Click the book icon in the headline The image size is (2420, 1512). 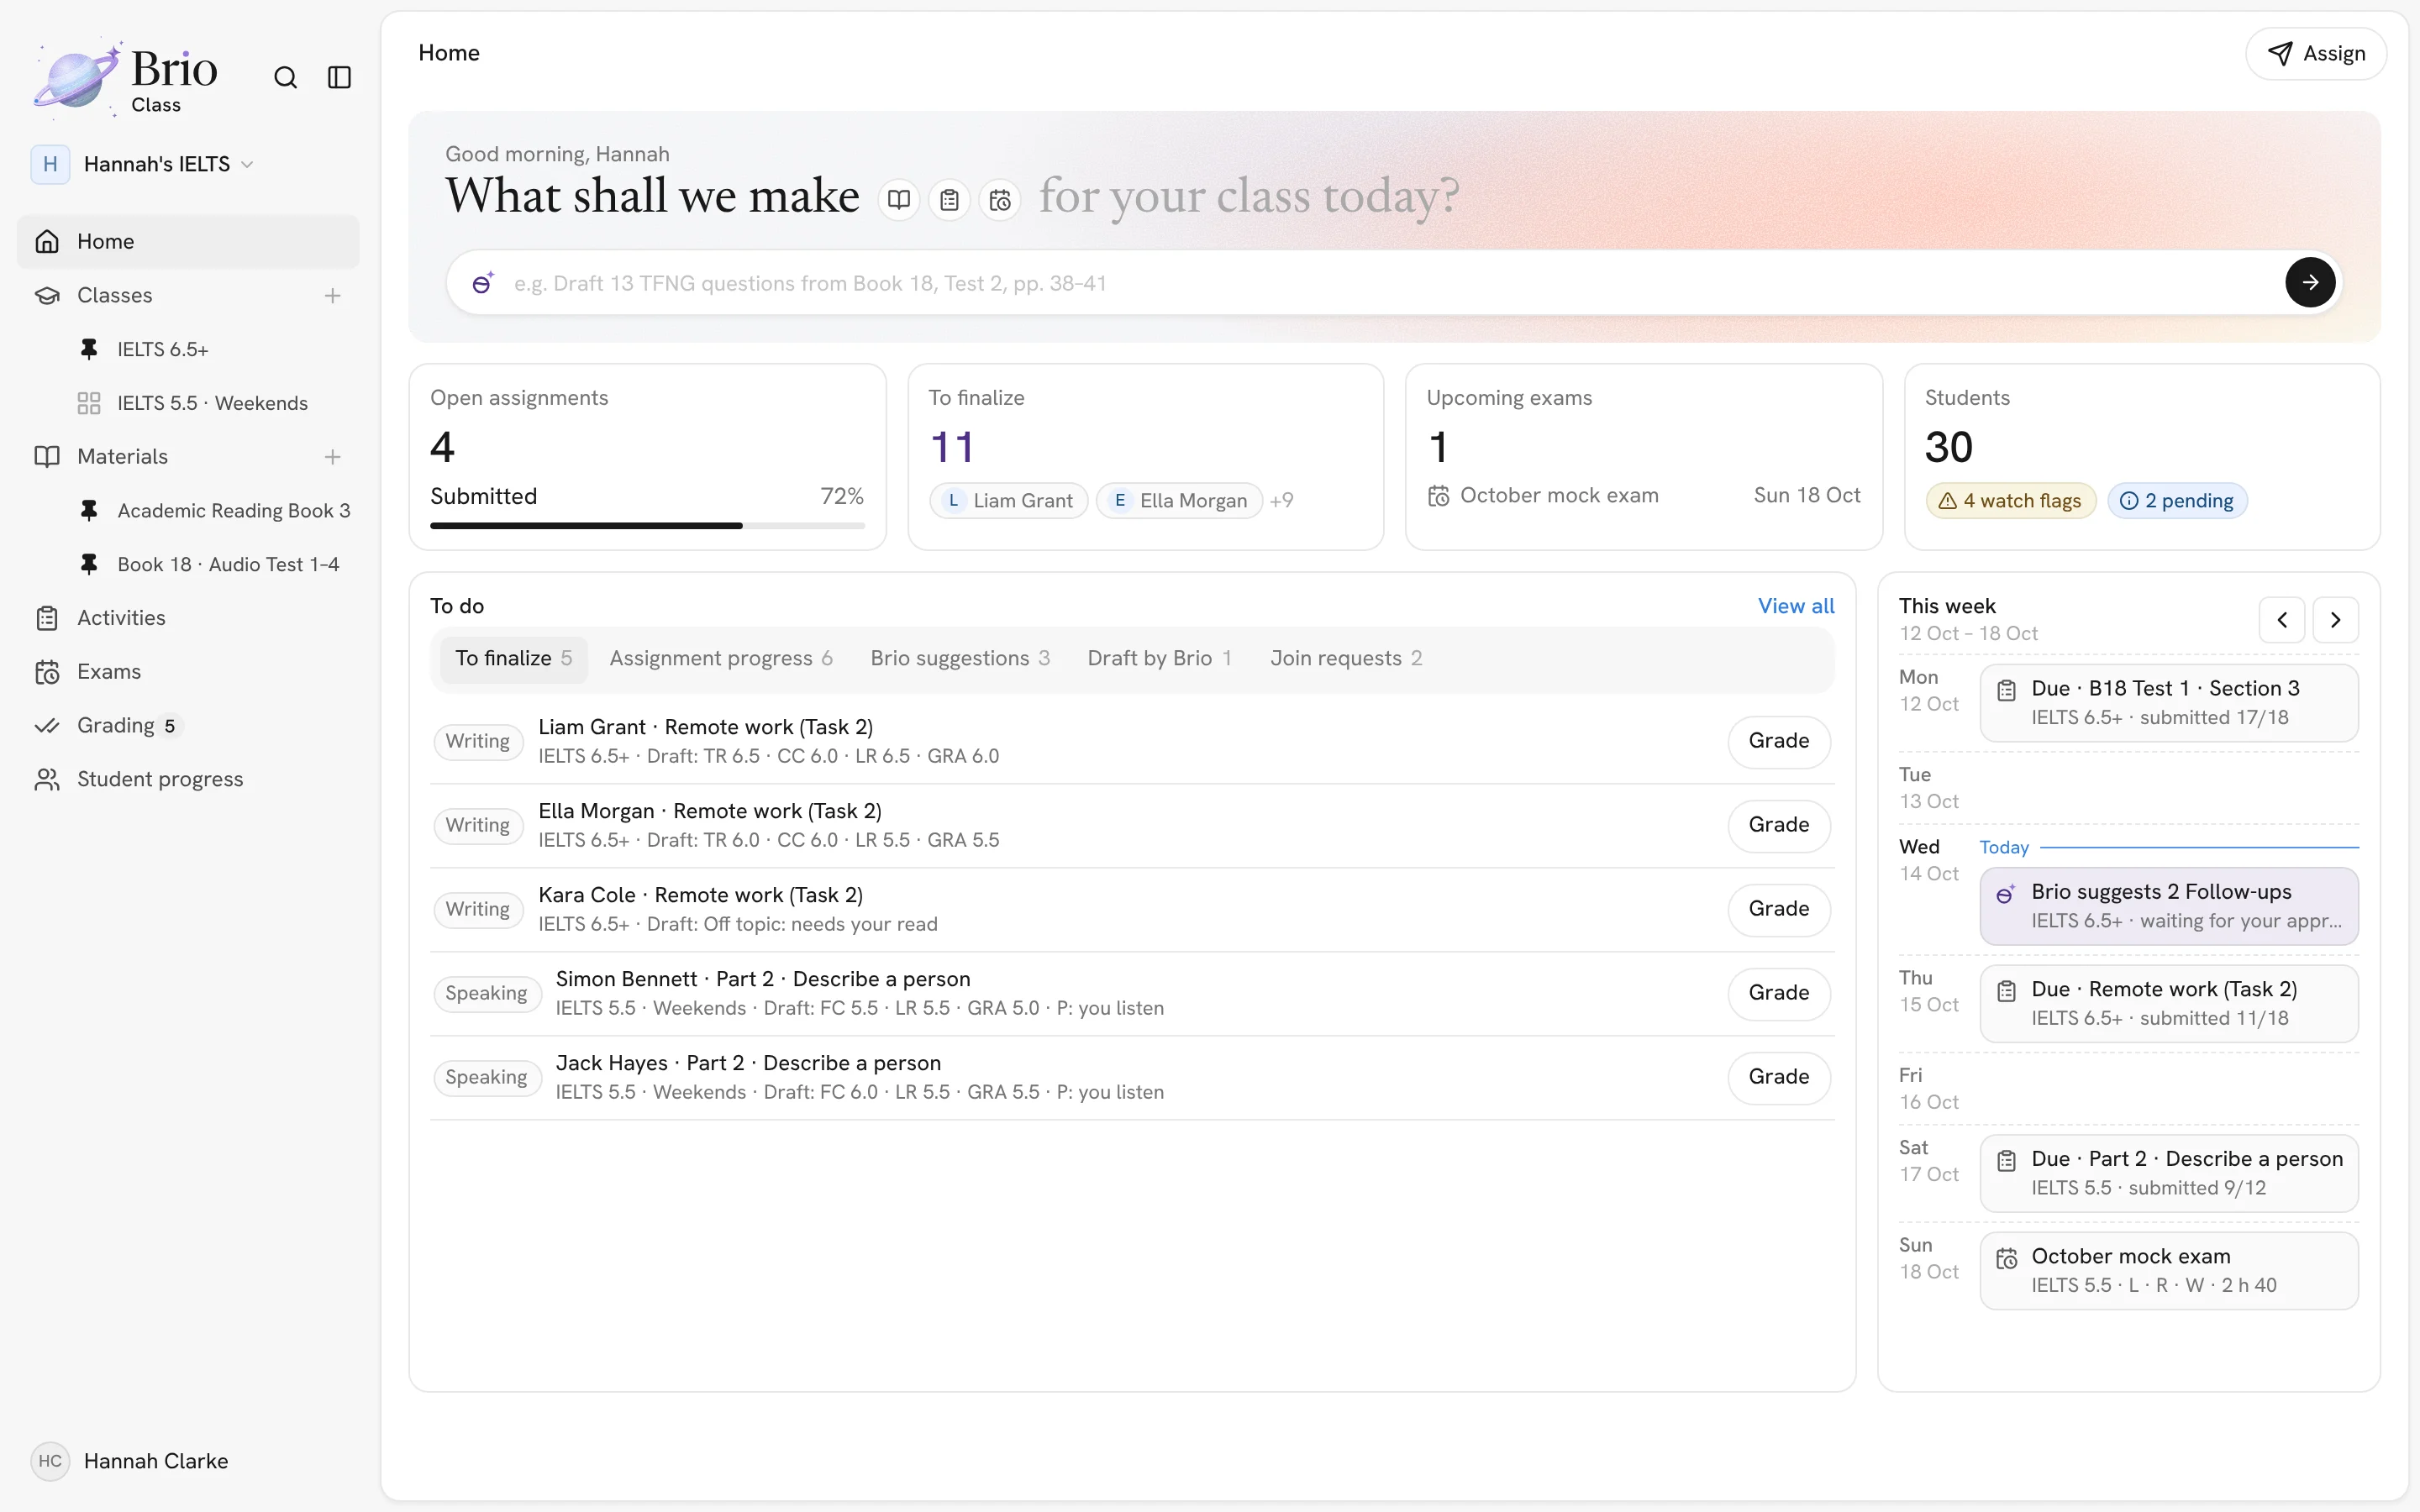click(x=898, y=200)
